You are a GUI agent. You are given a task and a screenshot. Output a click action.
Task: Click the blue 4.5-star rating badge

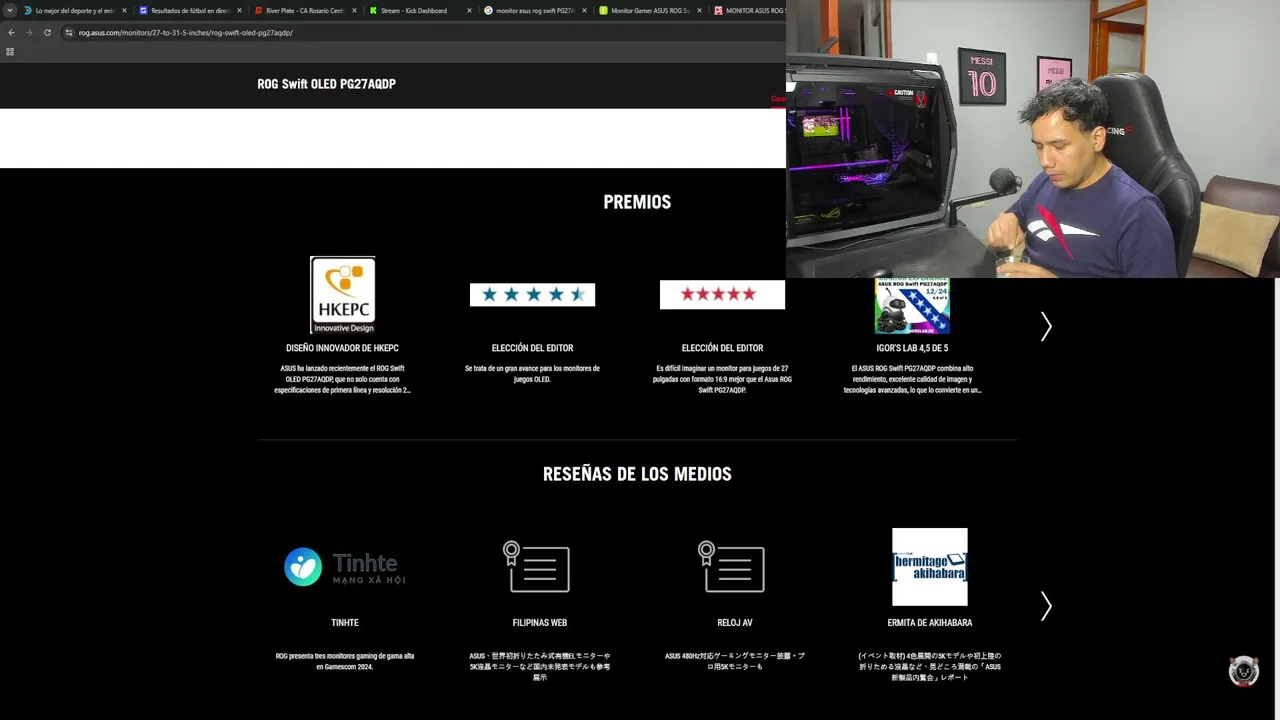click(532, 294)
